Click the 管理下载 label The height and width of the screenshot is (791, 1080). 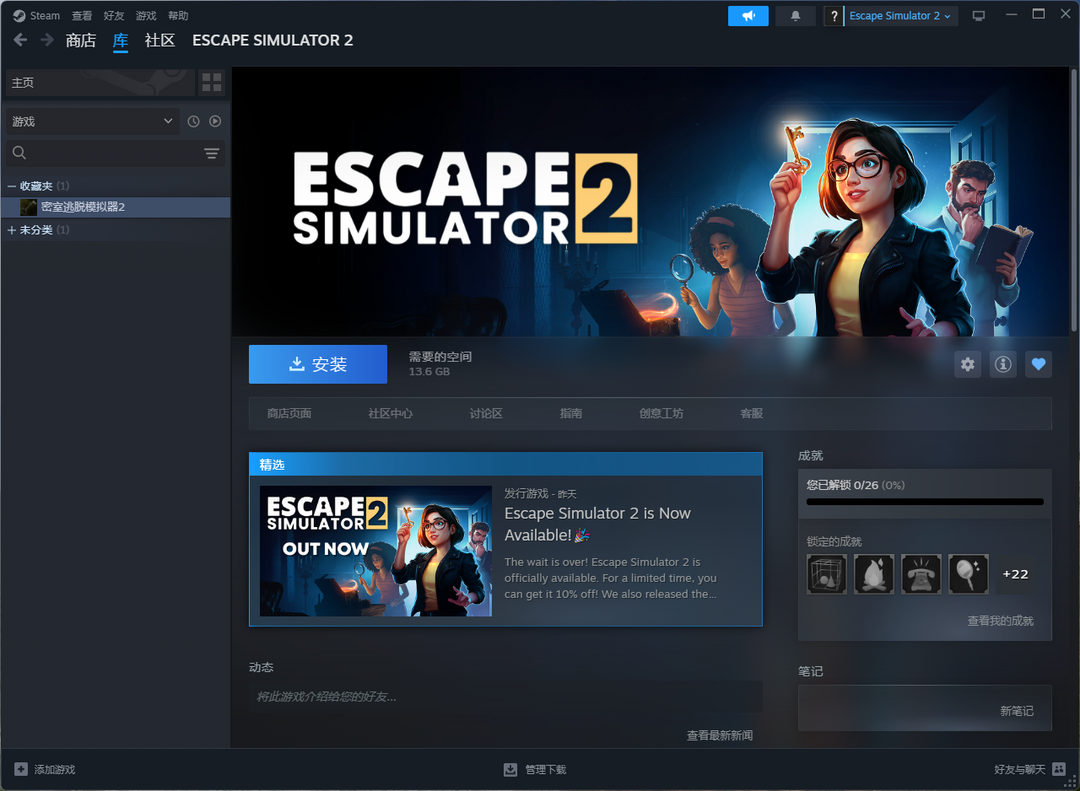point(546,770)
